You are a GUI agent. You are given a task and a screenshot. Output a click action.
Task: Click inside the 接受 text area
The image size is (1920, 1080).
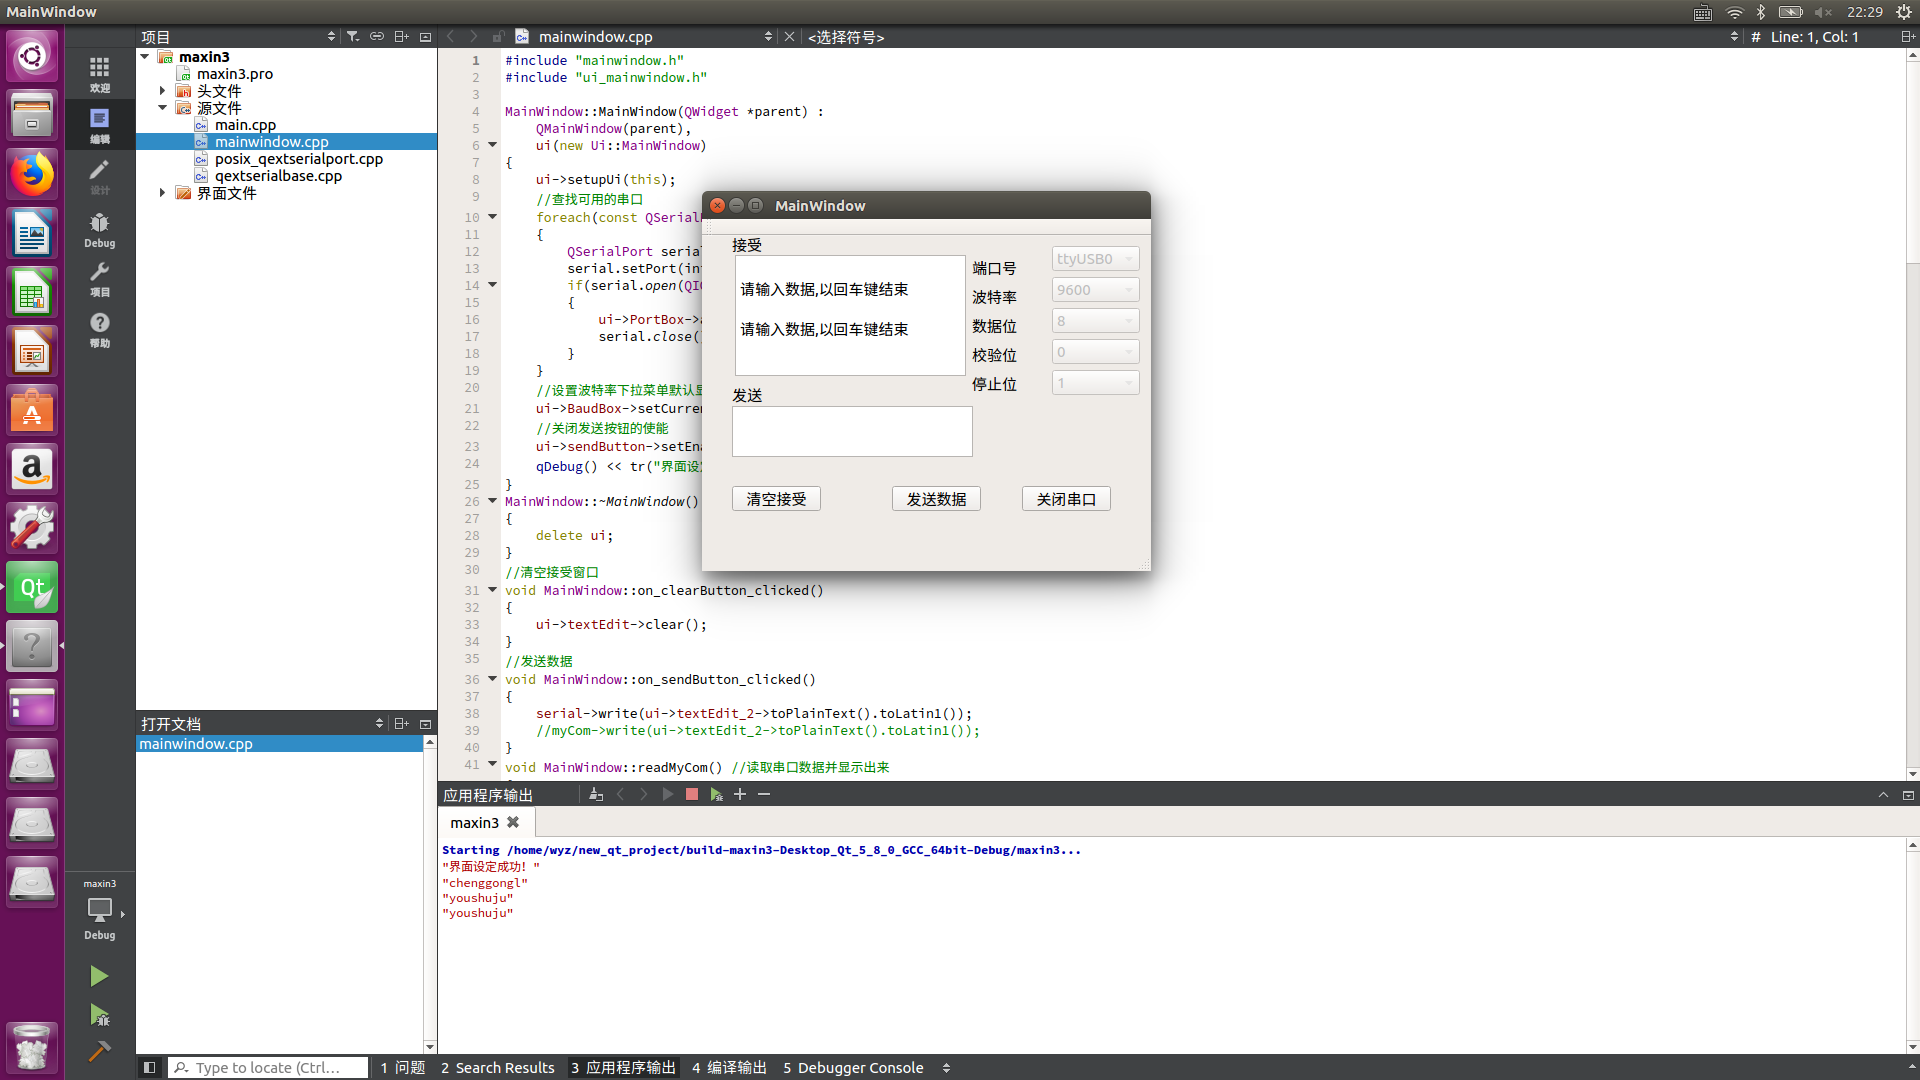pyautogui.click(x=850, y=315)
